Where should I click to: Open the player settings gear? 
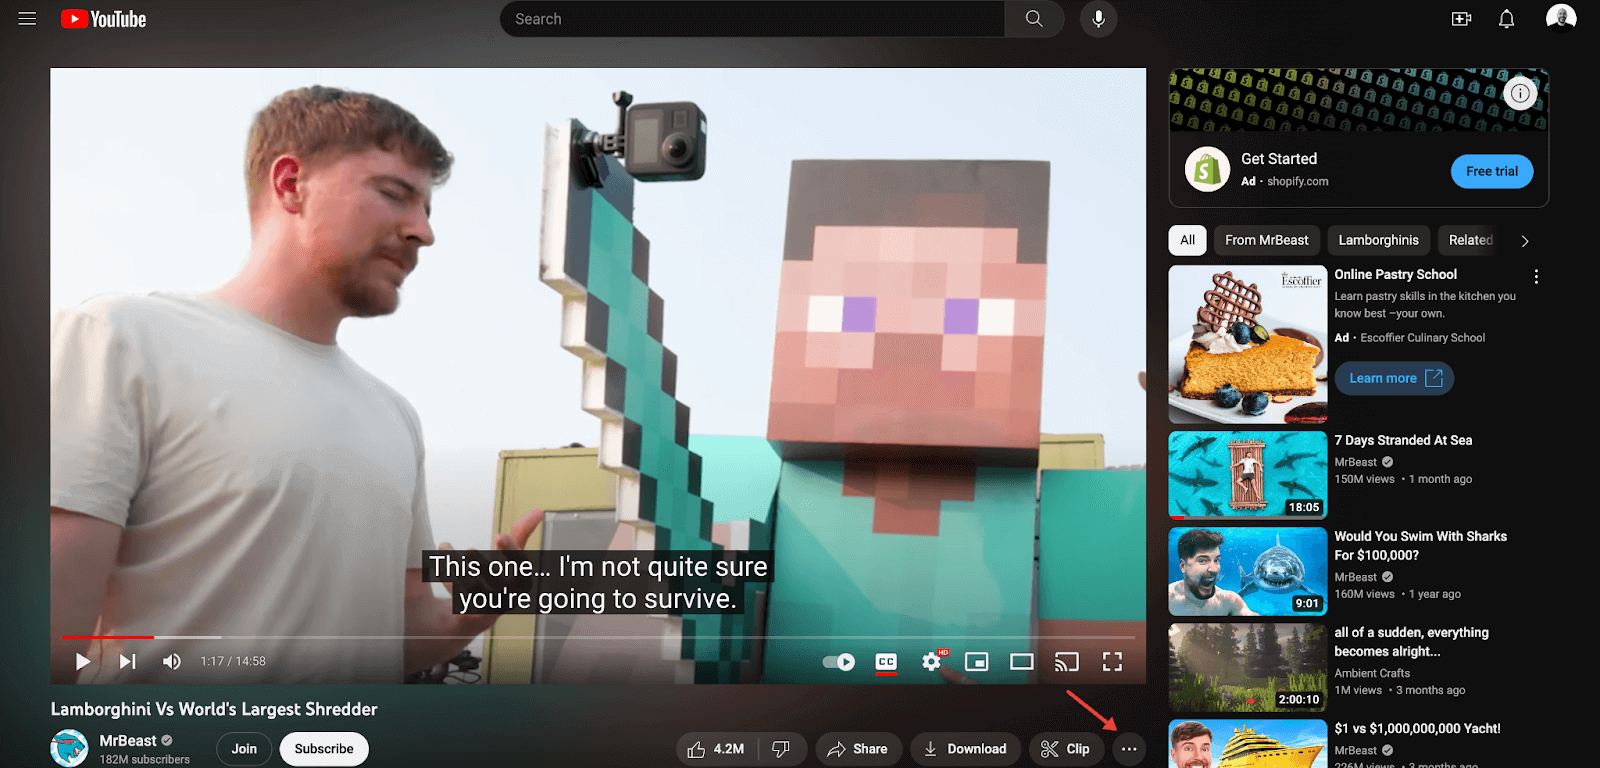coord(932,661)
